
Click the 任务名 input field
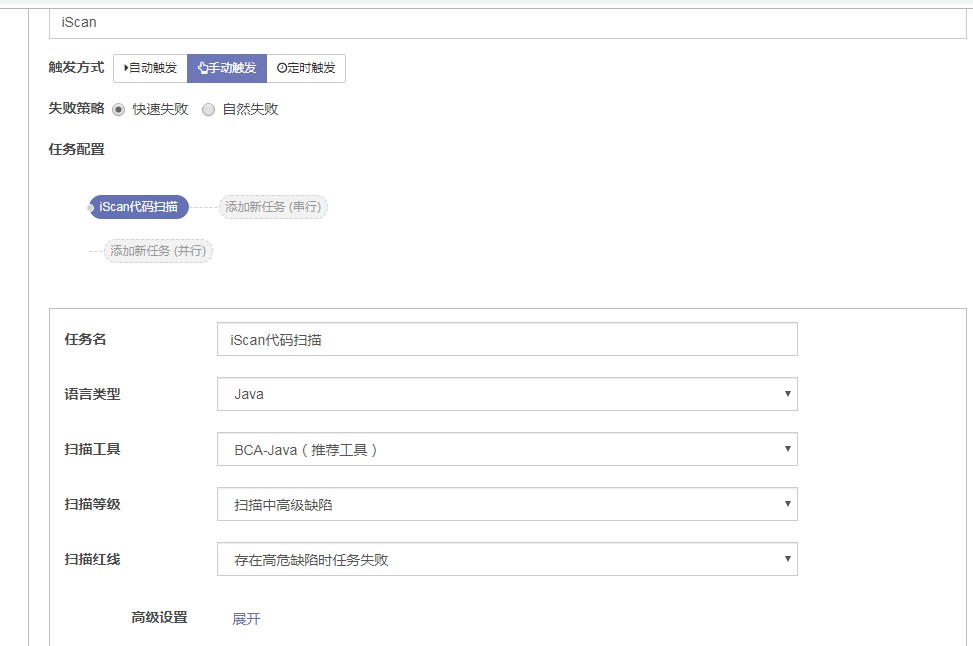(x=507, y=339)
